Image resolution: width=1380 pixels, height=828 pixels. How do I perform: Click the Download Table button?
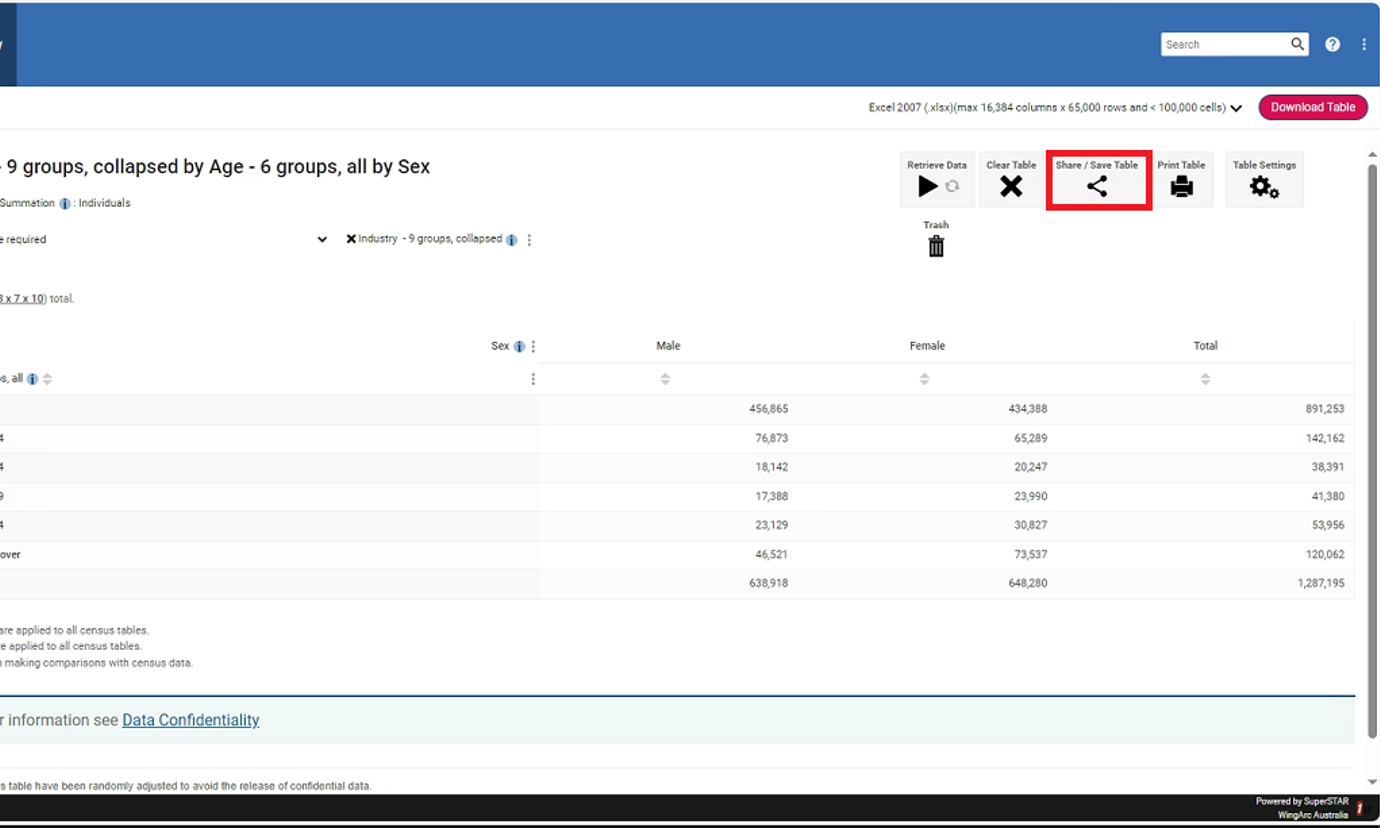[1312, 107]
